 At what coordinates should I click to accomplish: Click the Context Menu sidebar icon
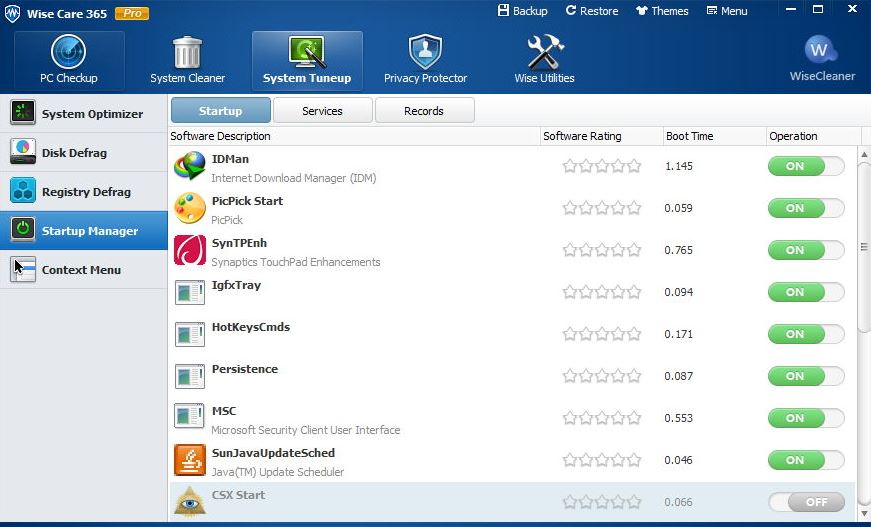tap(23, 269)
